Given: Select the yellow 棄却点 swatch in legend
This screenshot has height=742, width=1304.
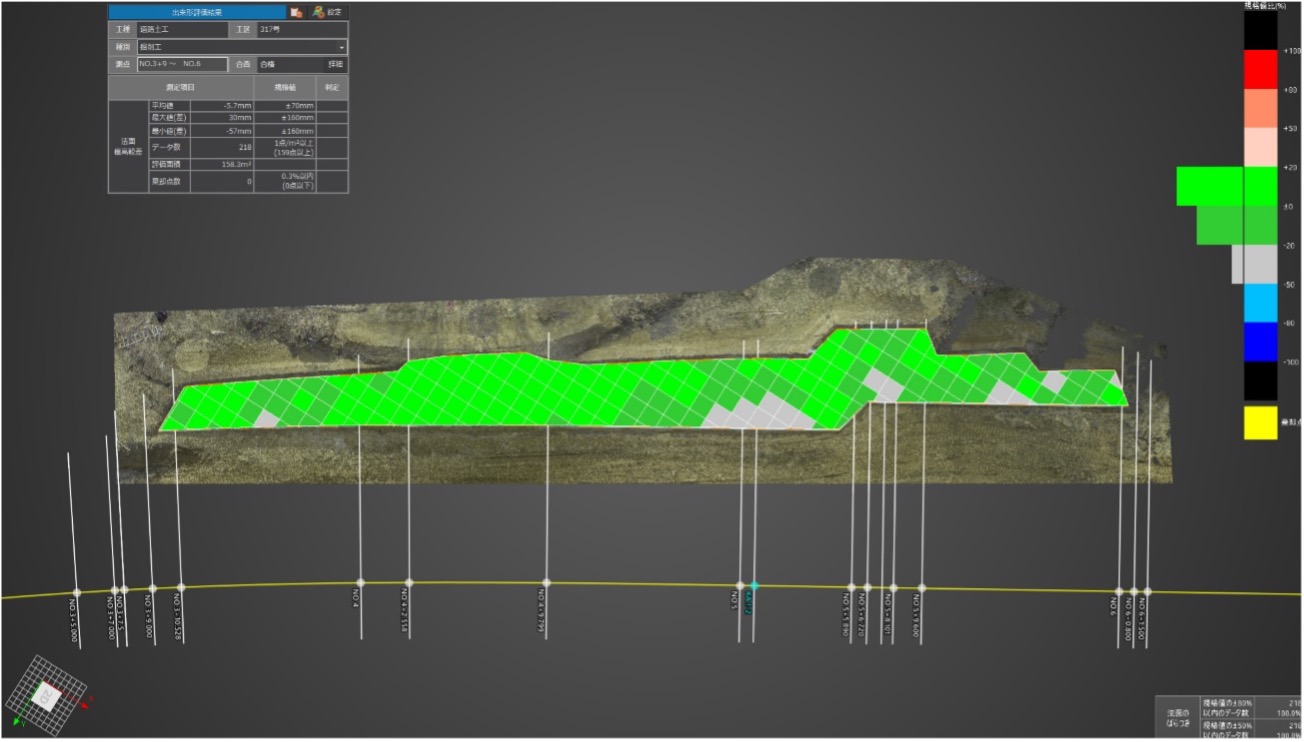Looking at the screenshot, I should tap(1260, 423).
